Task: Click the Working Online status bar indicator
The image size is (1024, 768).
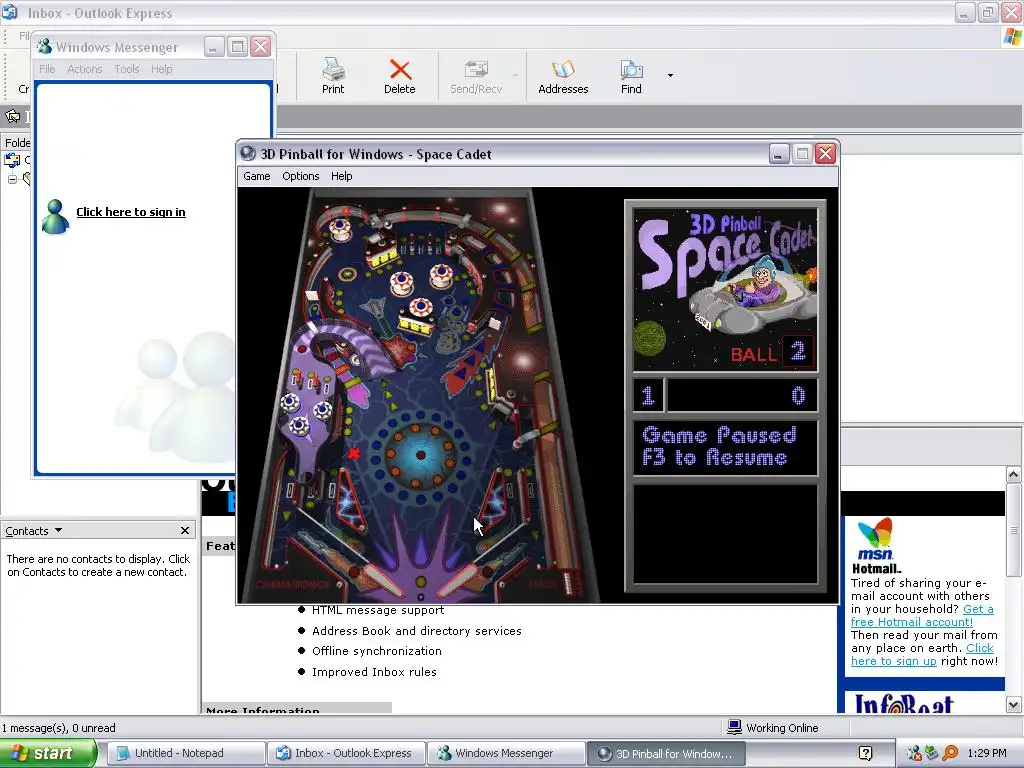Action: click(775, 728)
